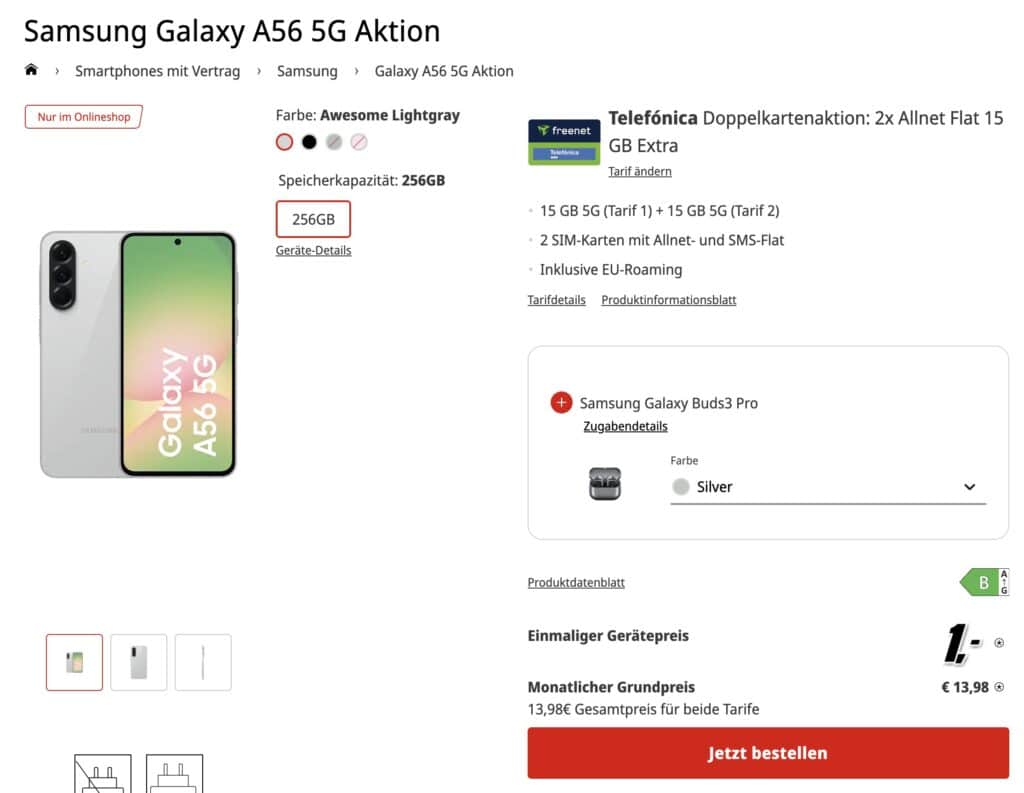Open the Produktinformationsblatt link

(668, 300)
